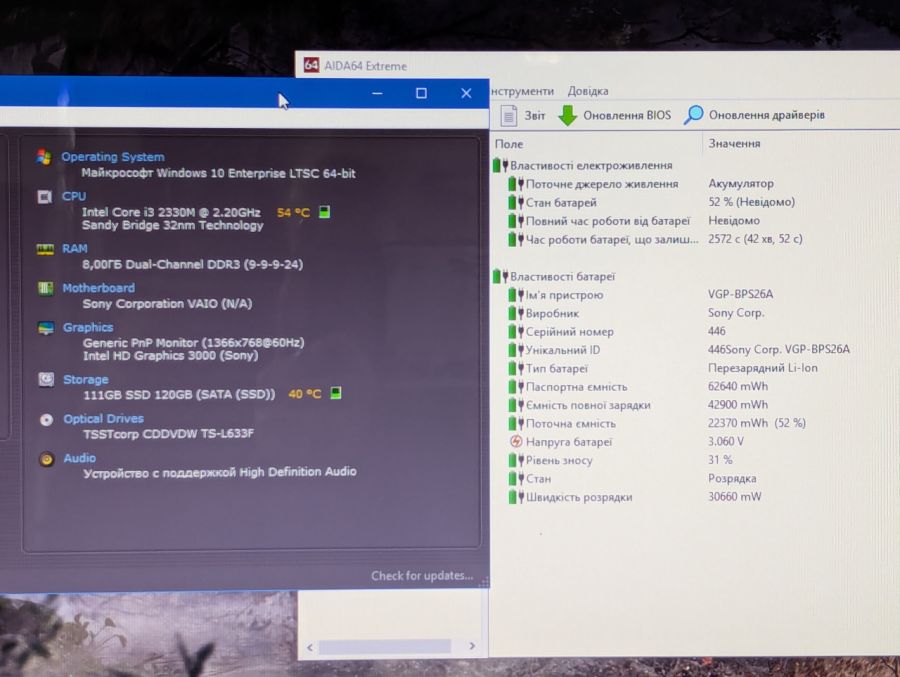Click the Check for updates... link
Viewport: 900px width, 677px height.
click(422, 575)
